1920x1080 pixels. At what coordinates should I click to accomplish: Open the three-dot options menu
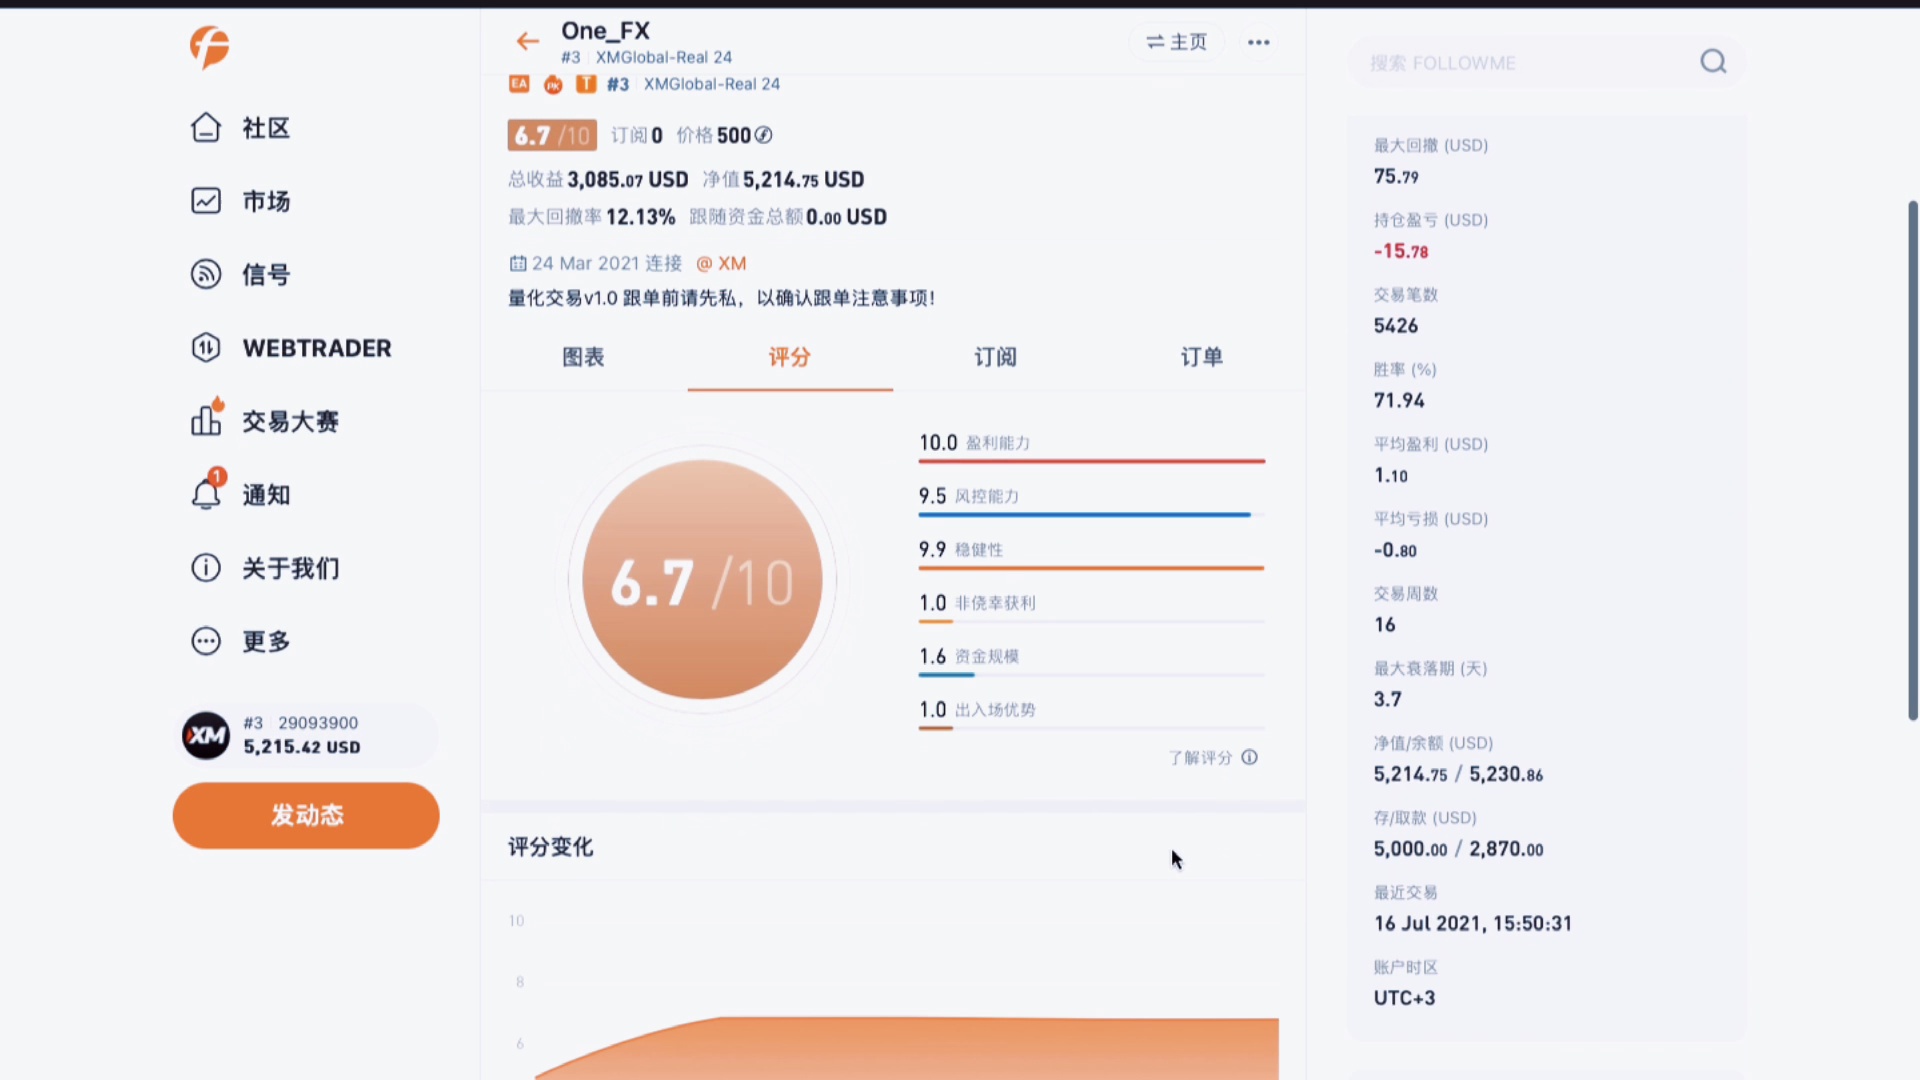coord(1258,42)
